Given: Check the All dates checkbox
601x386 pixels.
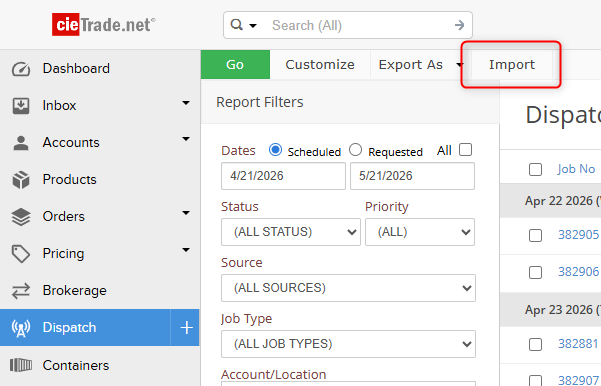Looking at the screenshot, I should coord(465,150).
